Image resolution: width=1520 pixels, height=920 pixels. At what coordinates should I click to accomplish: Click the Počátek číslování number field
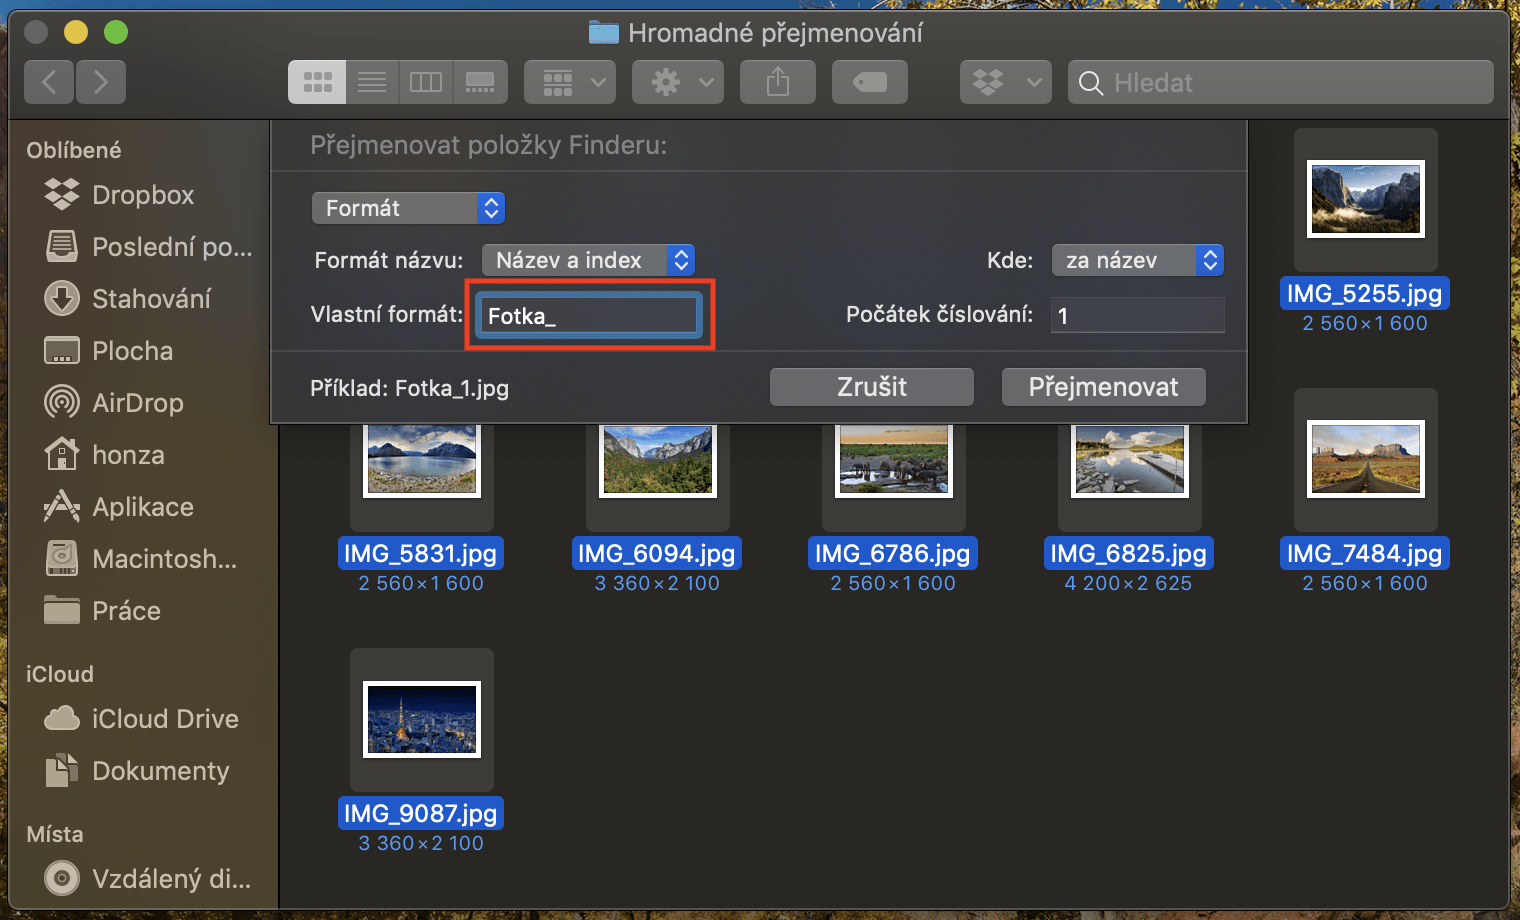tap(1138, 315)
